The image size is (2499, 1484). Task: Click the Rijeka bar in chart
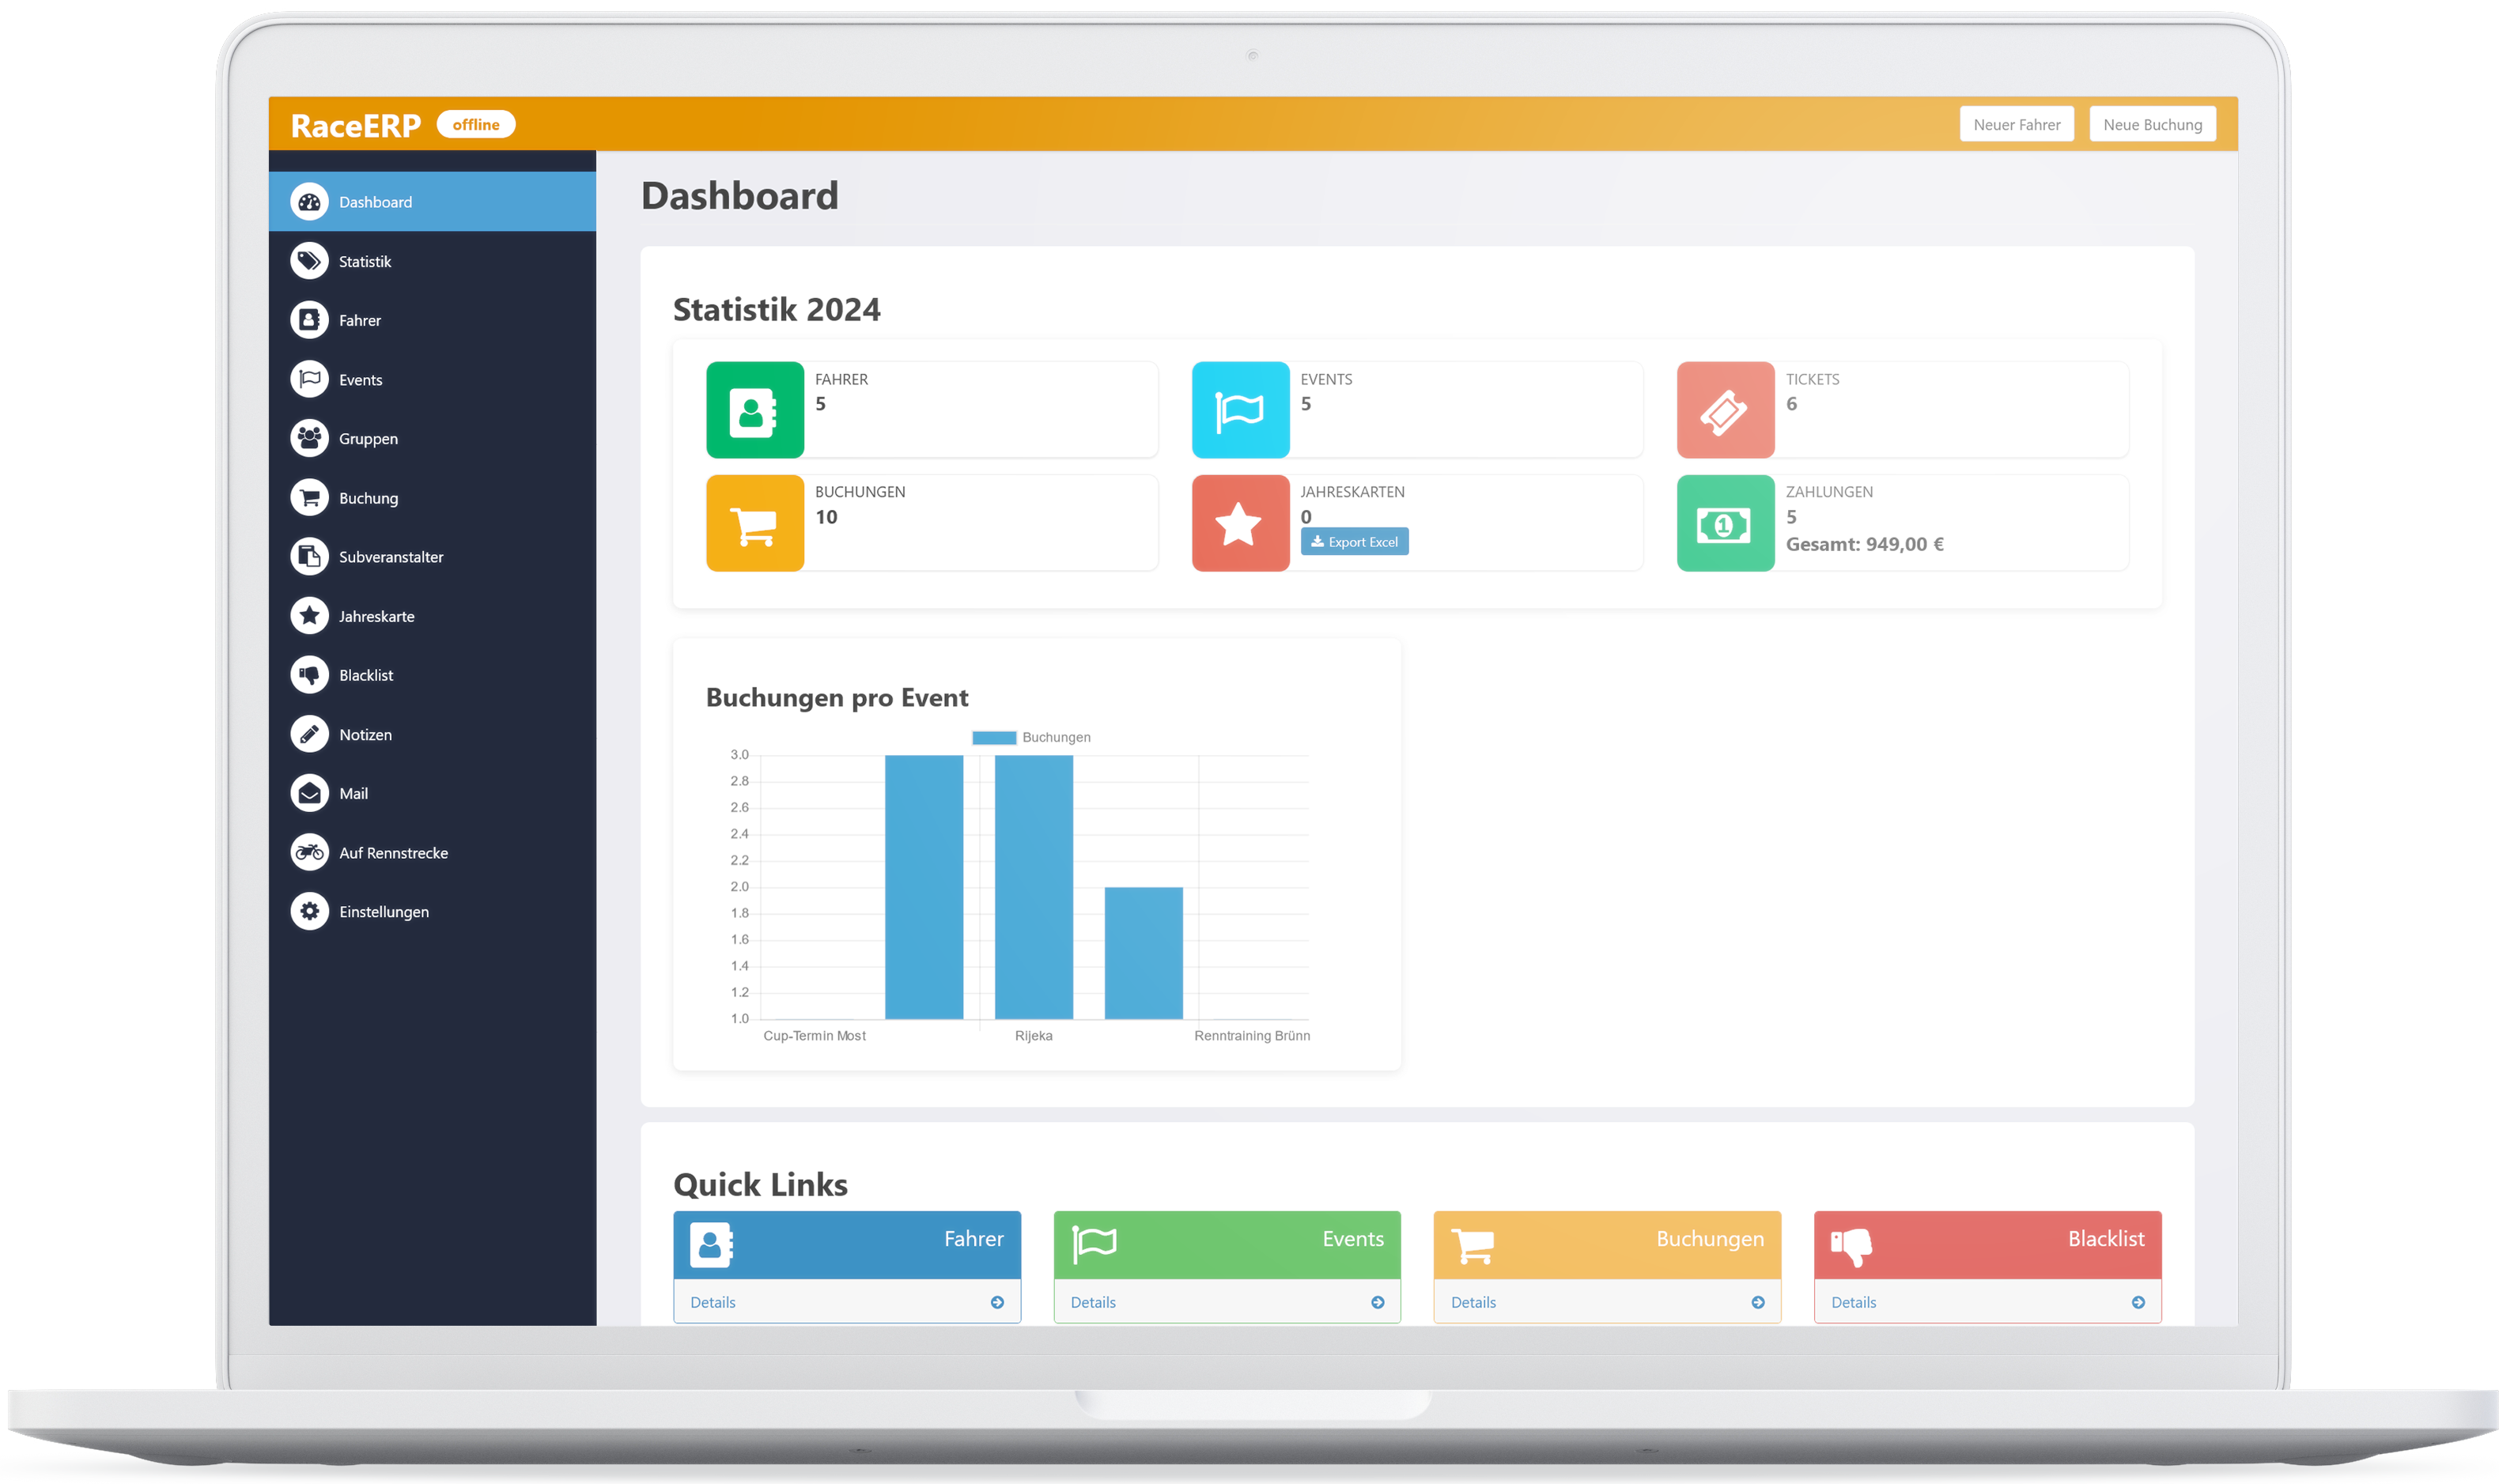point(1033,886)
